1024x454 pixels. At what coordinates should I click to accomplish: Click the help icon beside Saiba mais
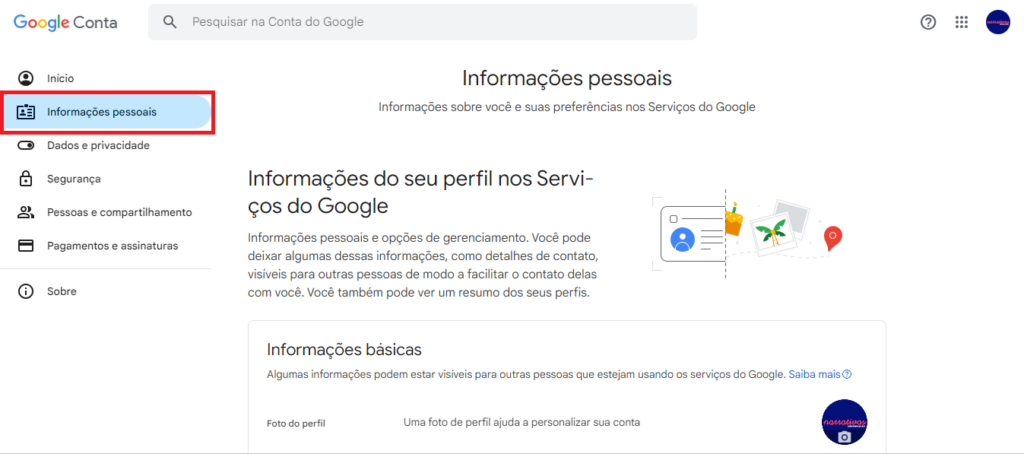pyautogui.click(x=847, y=375)
